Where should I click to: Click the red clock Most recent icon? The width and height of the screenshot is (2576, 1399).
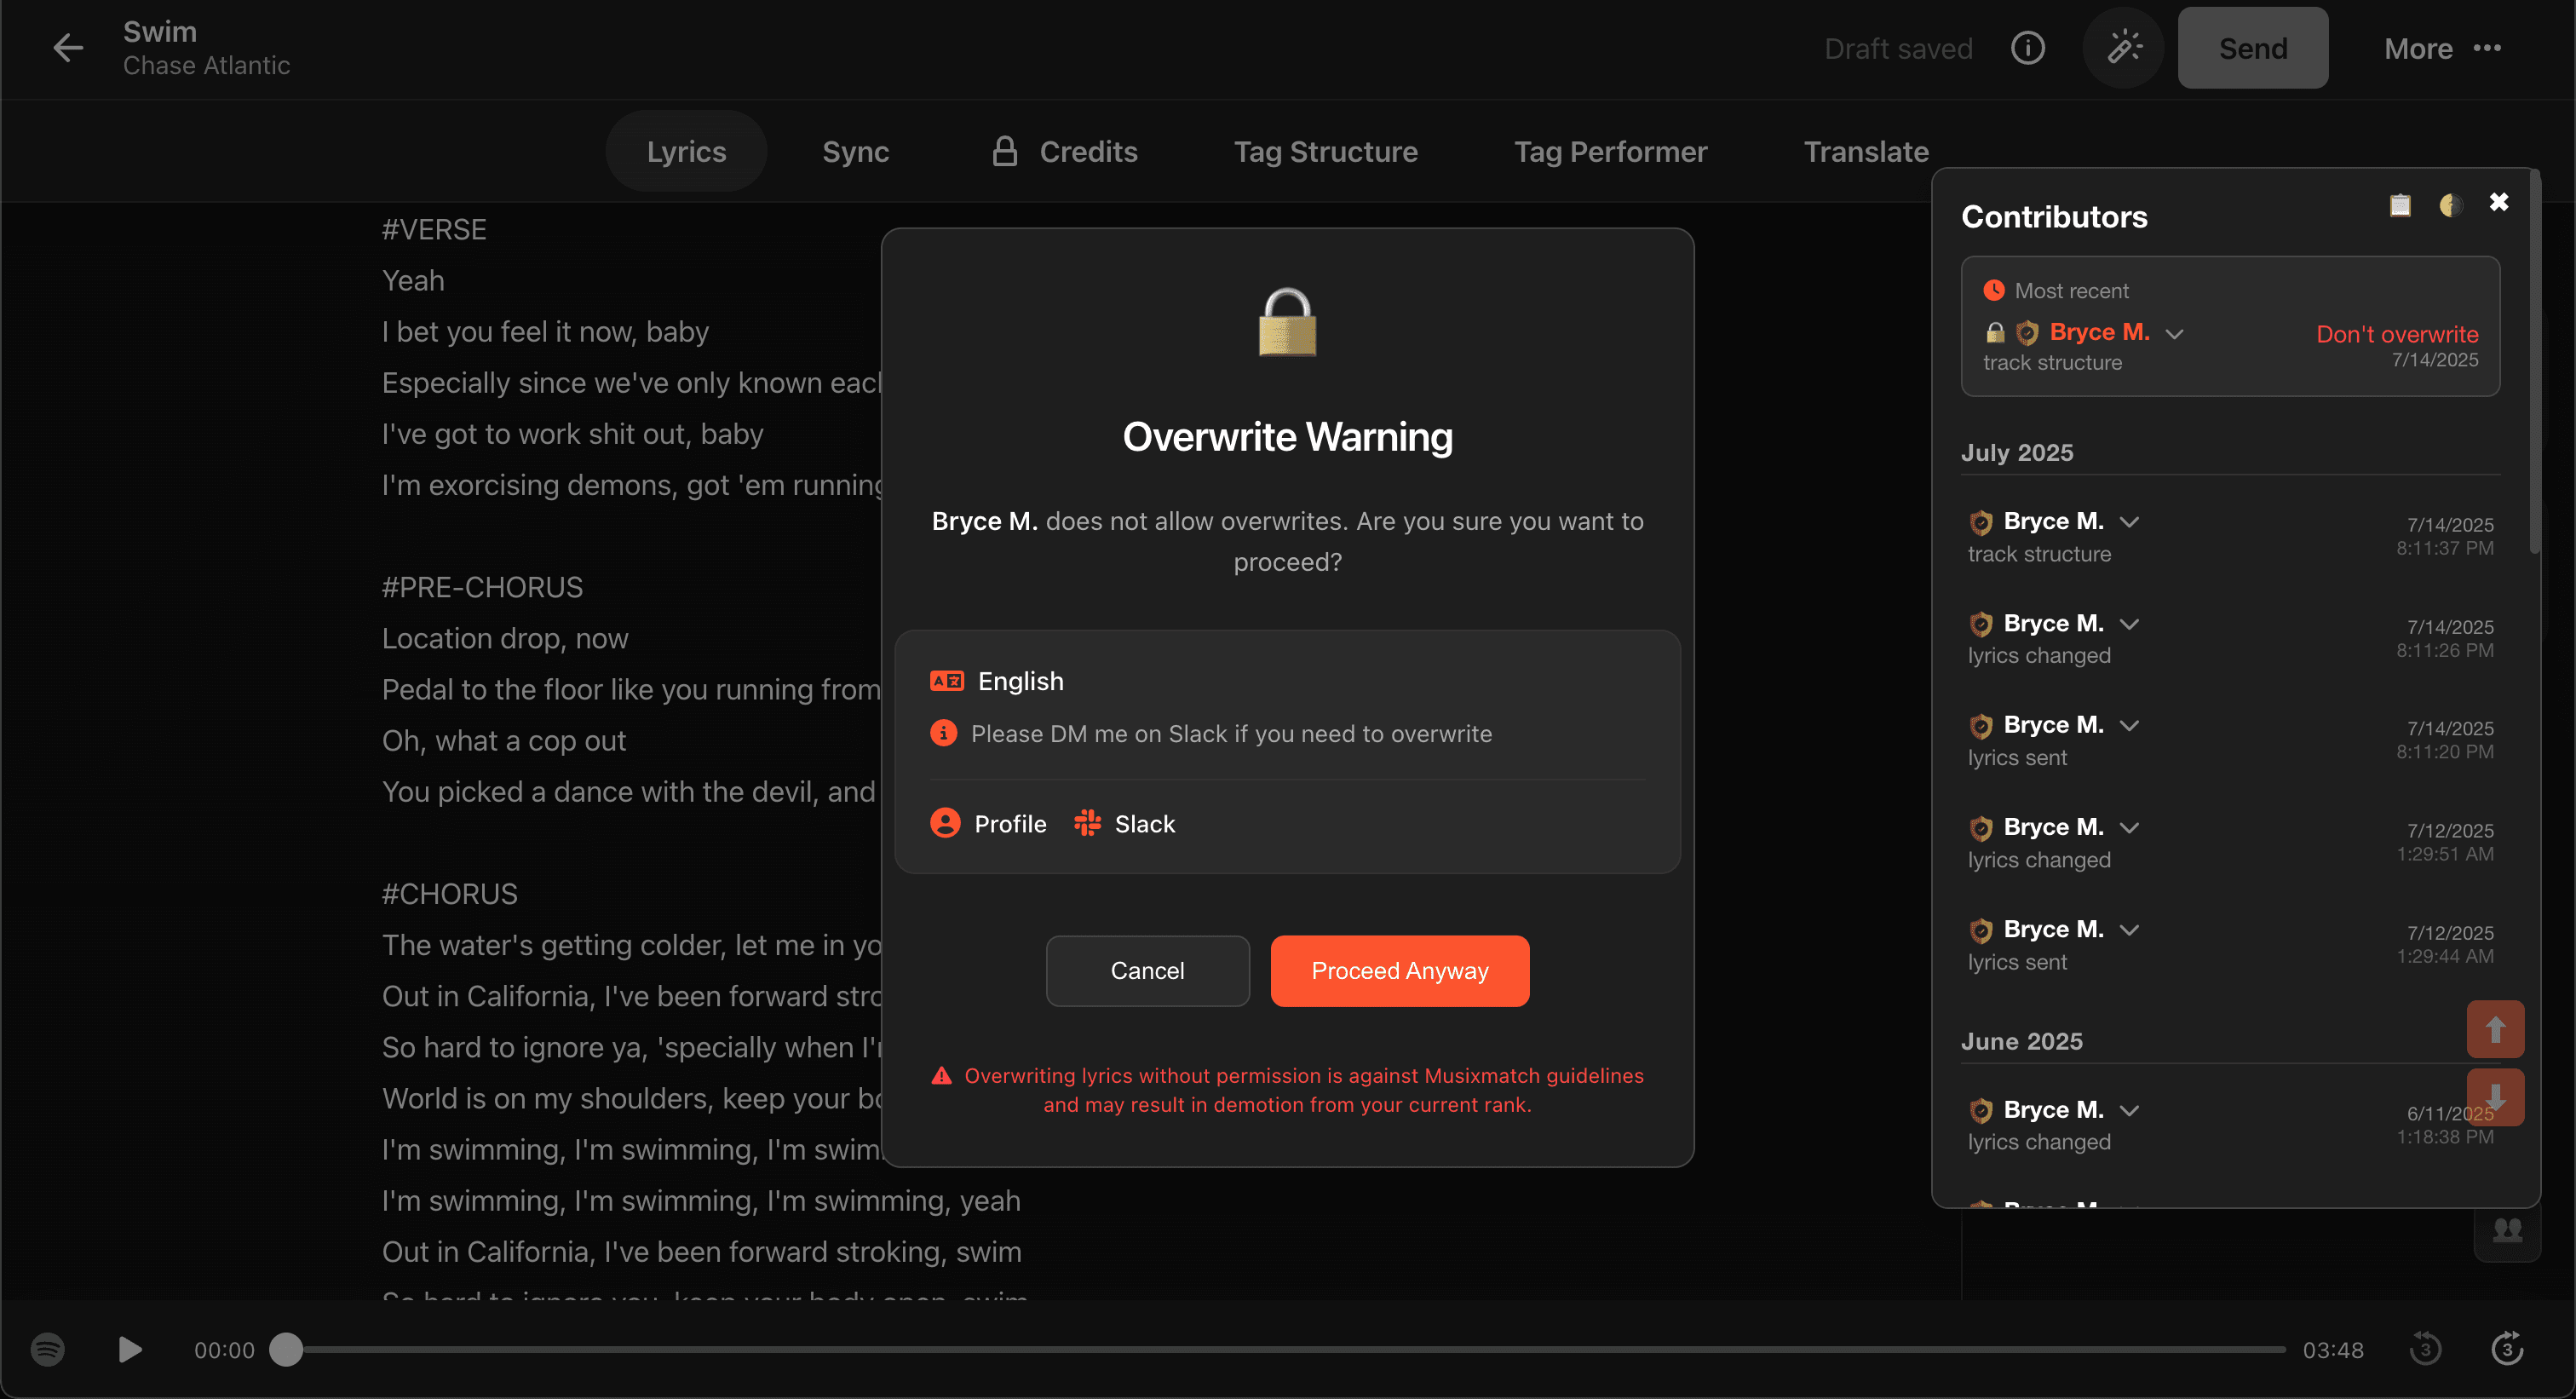click(1994, 290)
